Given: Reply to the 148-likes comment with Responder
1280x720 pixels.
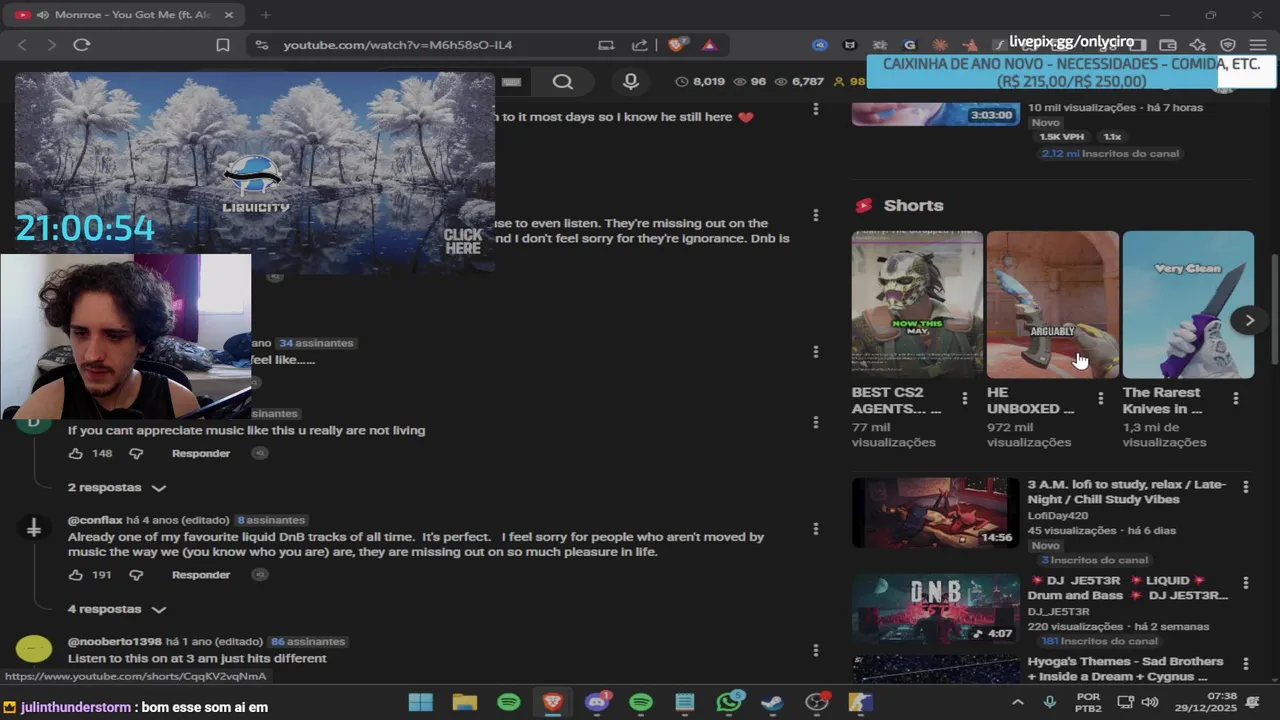Looking at the screenshot, I should coord(201,454).
